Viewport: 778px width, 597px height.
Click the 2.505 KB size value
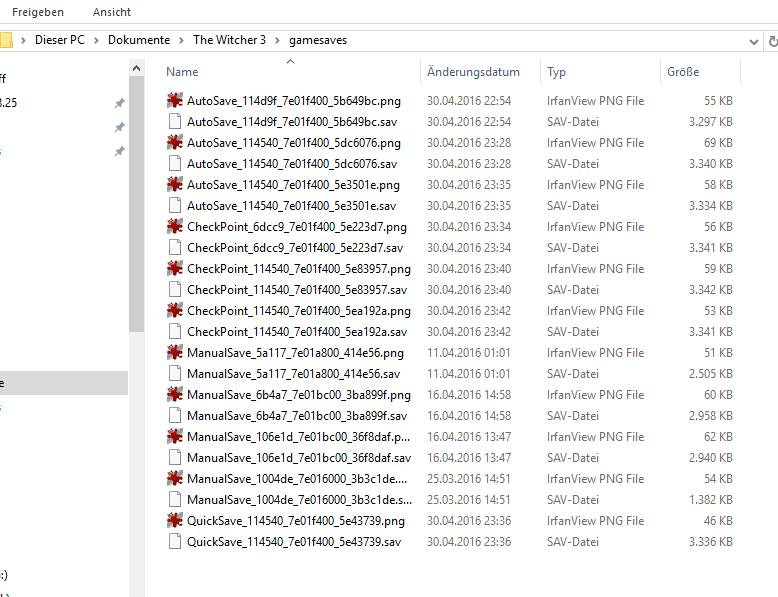point(711,374)
